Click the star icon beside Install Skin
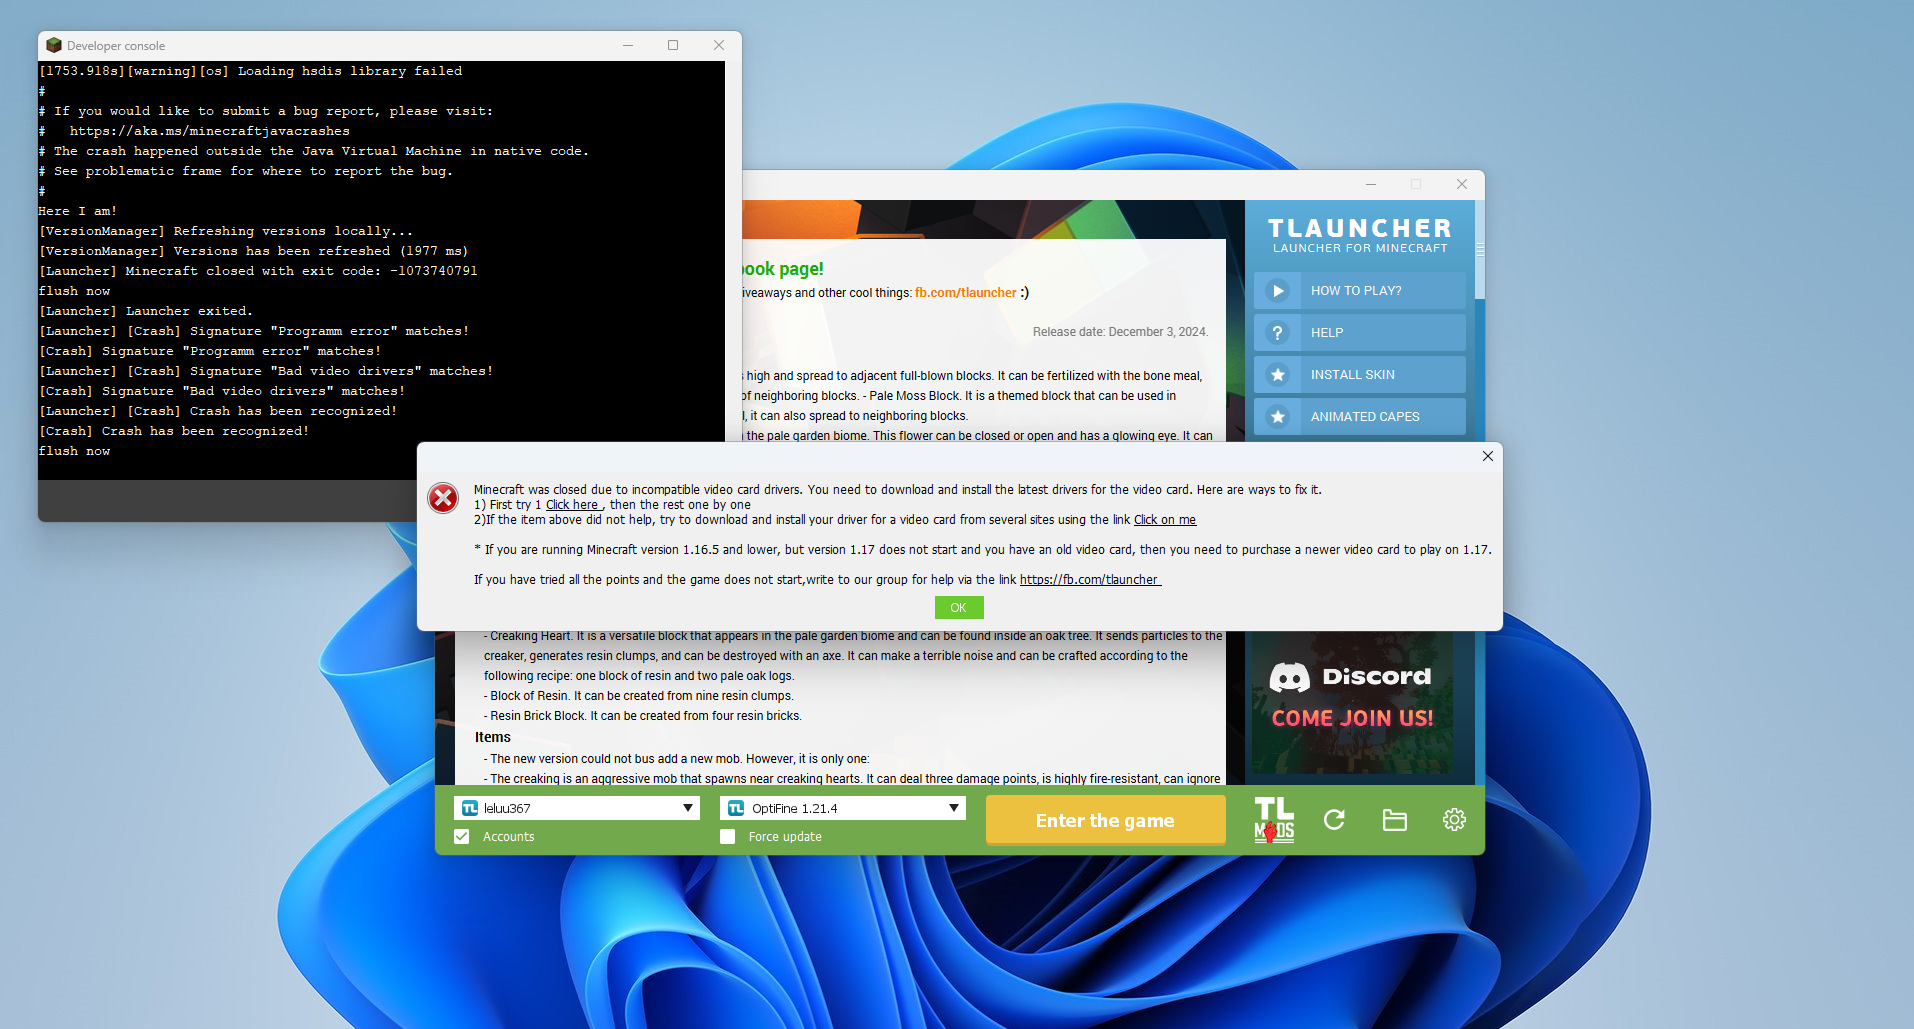Image resolution: width=1914 pixels, height=1029 pixels. 1277,375
